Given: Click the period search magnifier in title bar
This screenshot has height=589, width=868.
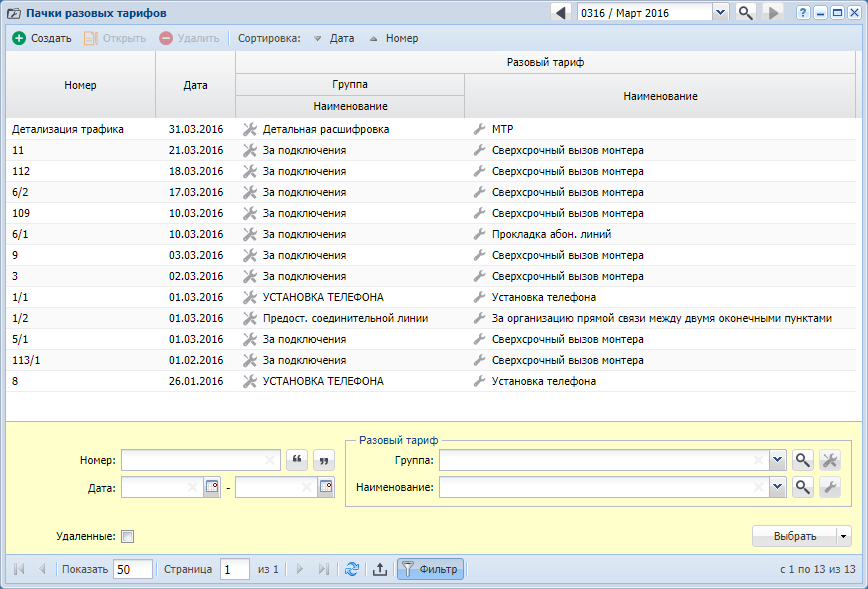Looking at the screenshot, I should click(x=745, y=13).
